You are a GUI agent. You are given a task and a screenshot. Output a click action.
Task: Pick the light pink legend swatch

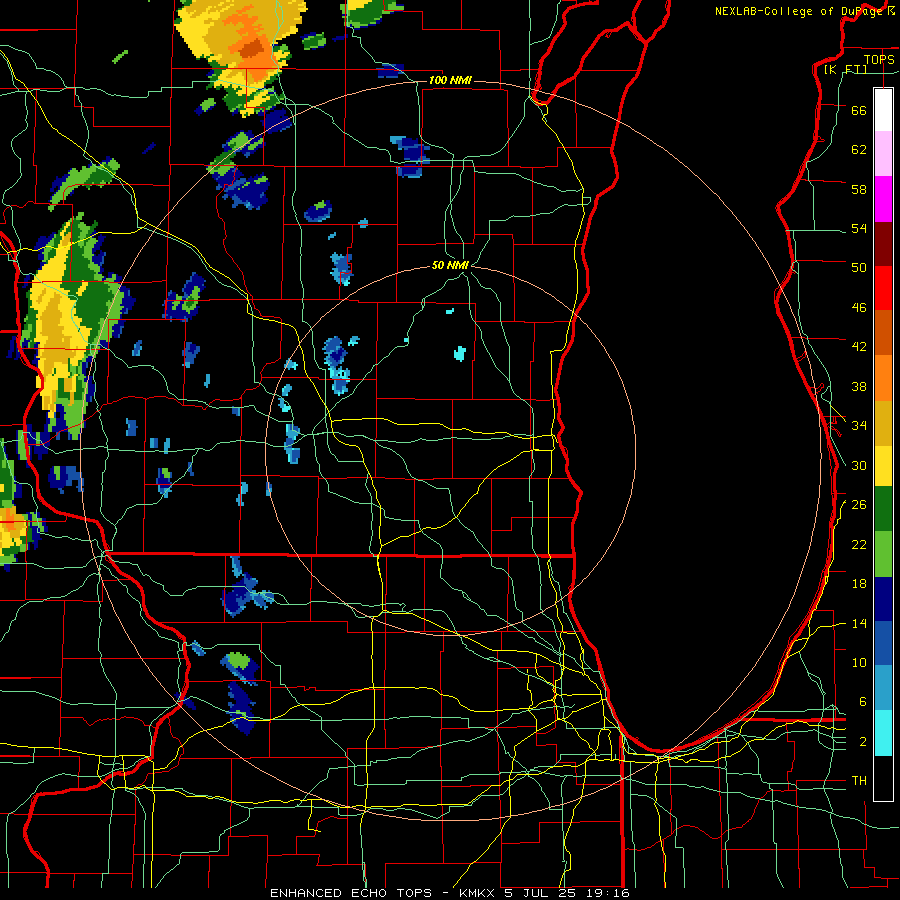tap(883, 153)
